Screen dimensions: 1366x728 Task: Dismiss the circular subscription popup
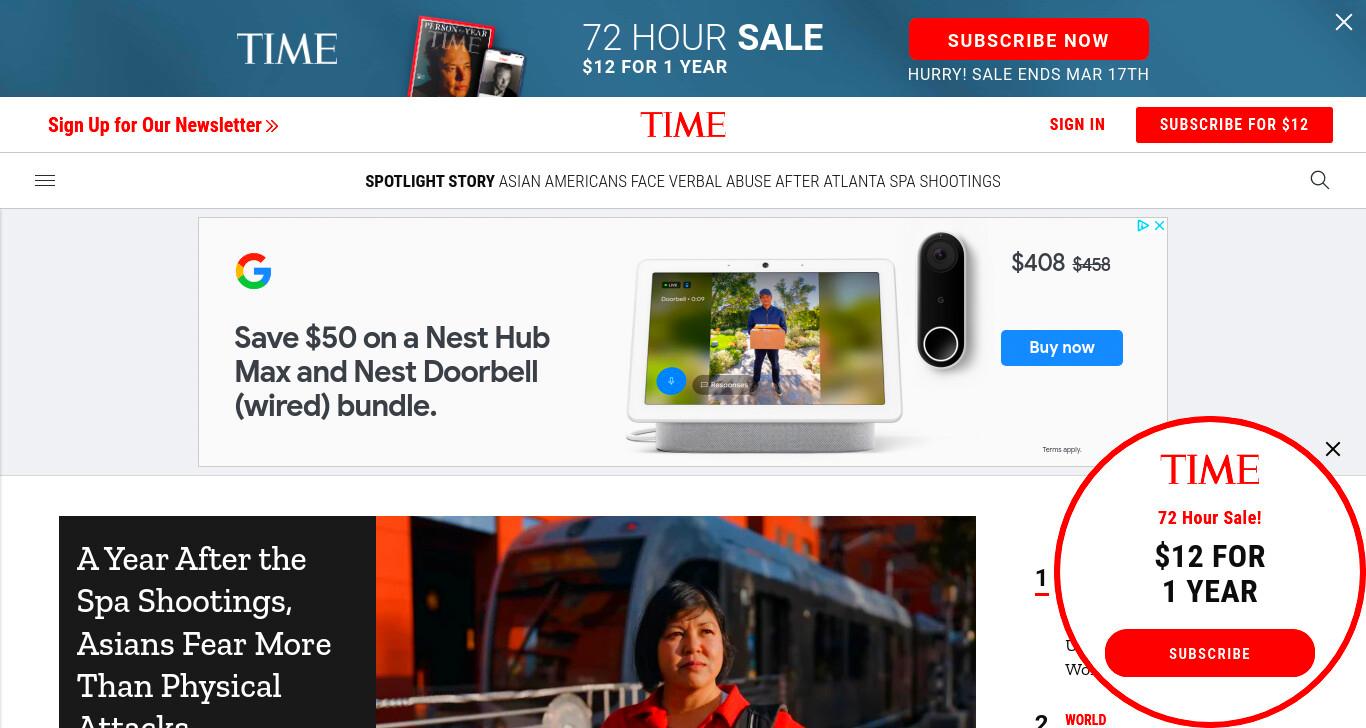[x=1333, y=449]
